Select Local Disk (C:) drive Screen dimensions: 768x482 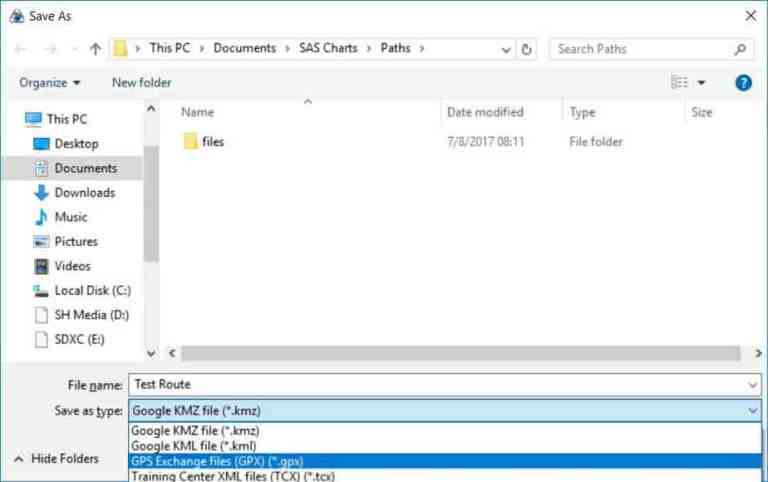(x=92, y=290)
